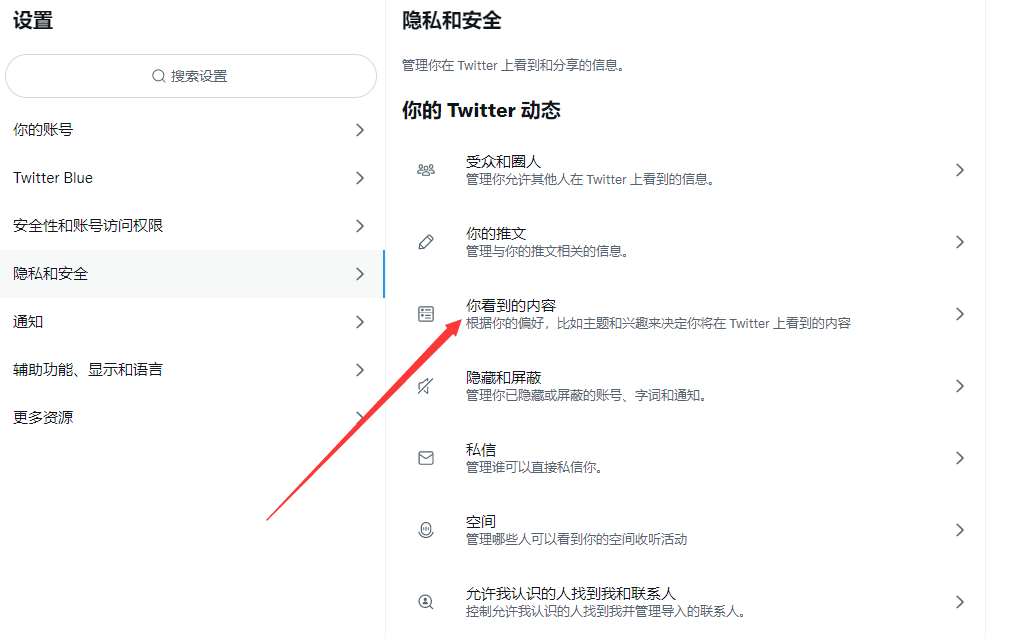
Task: Click description 管理哪些人可以看到你的空间收听活动
Action: [x=576, y=539]
